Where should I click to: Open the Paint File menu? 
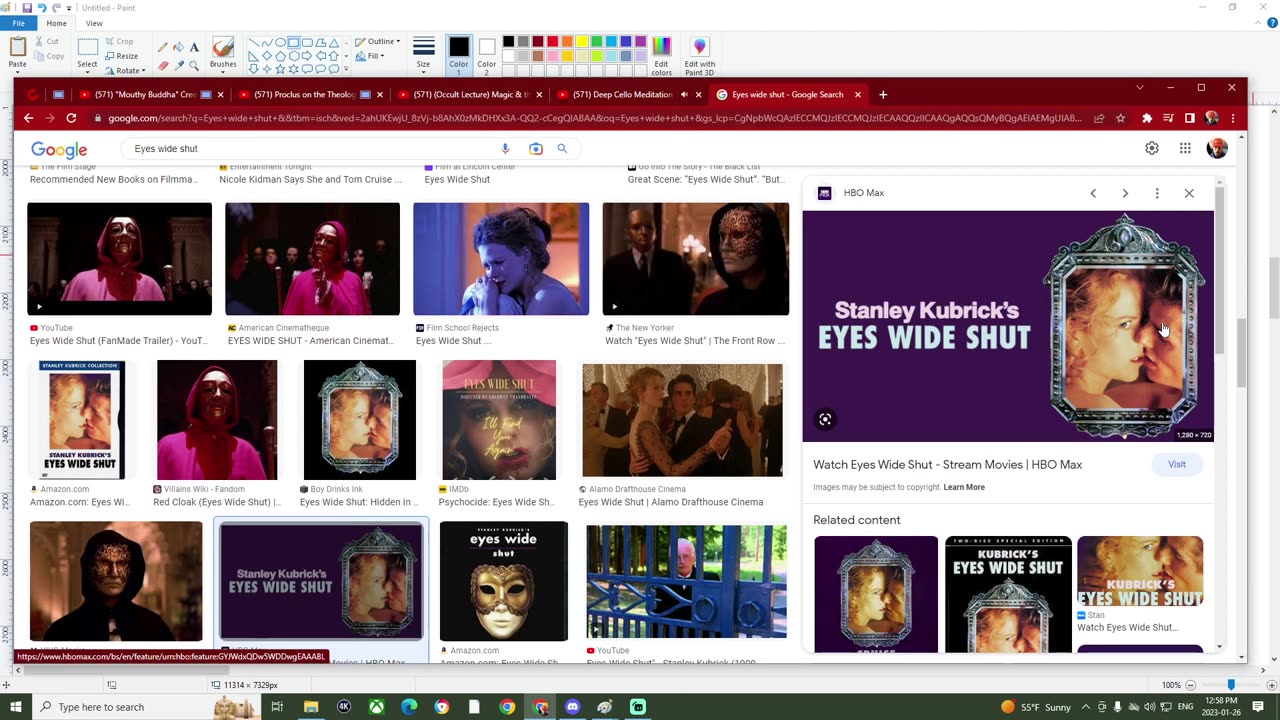pos(19,23)
